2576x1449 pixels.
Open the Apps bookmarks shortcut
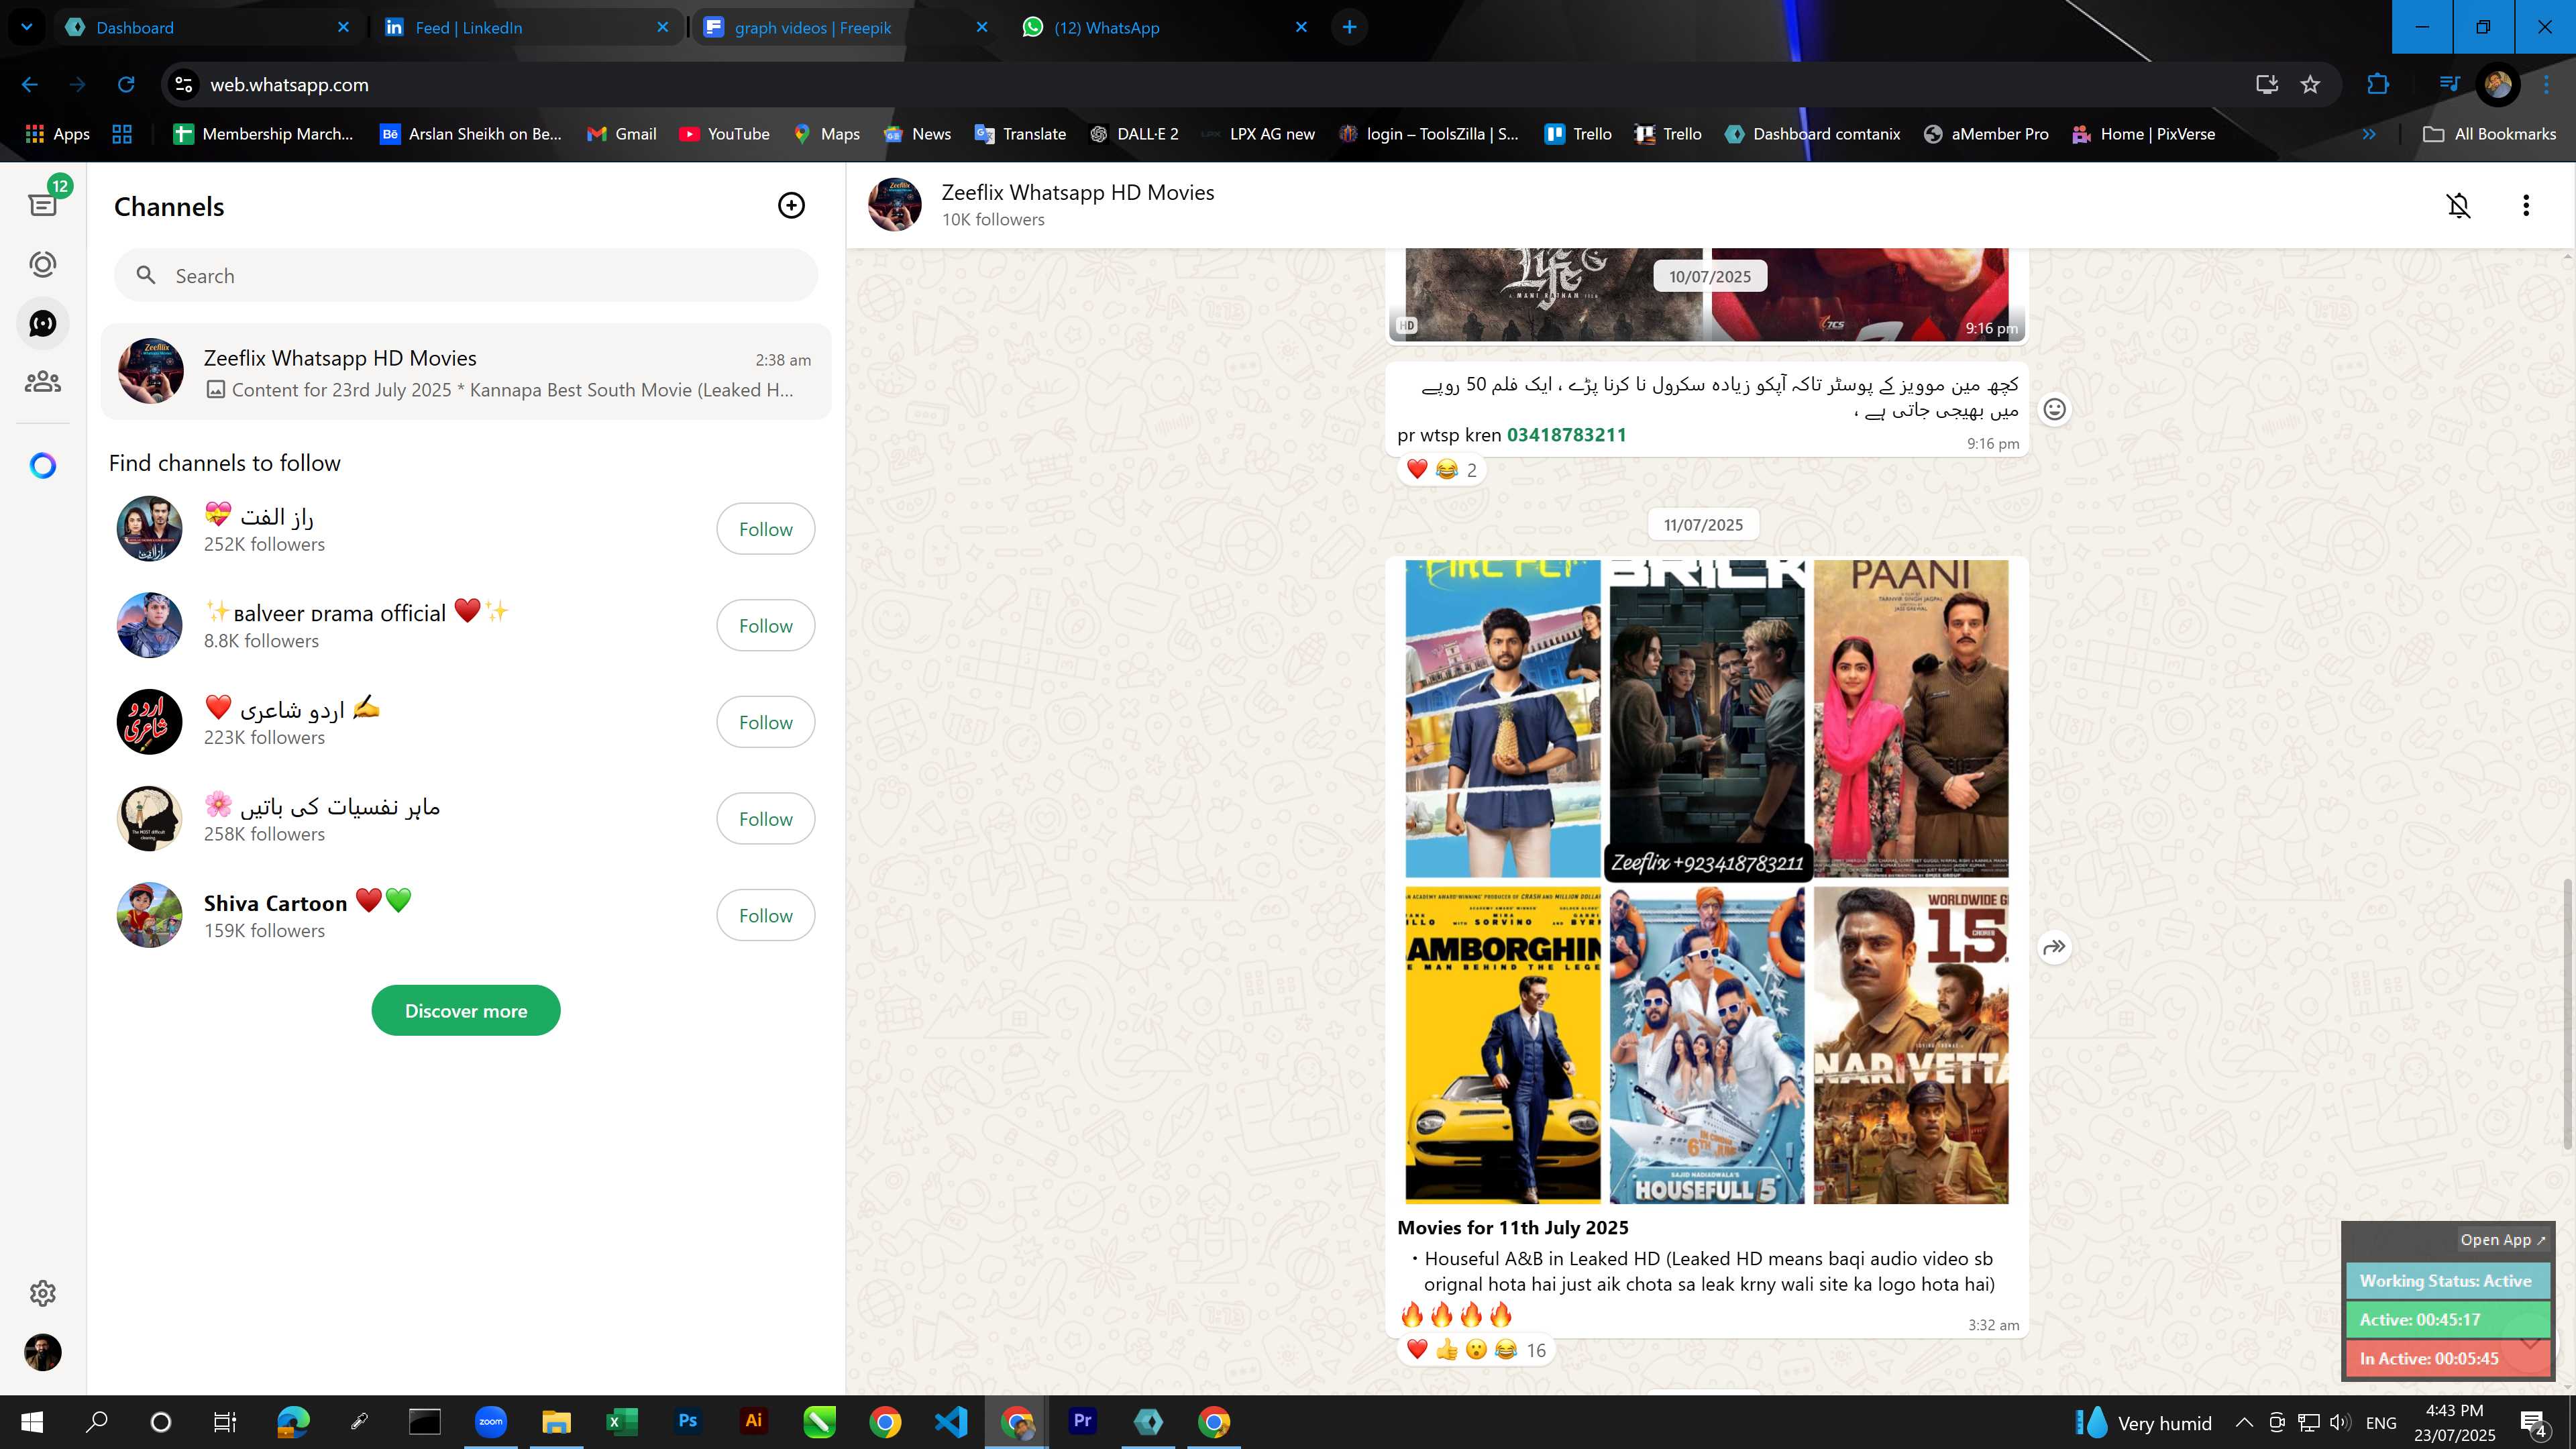[x=57, y=134]
